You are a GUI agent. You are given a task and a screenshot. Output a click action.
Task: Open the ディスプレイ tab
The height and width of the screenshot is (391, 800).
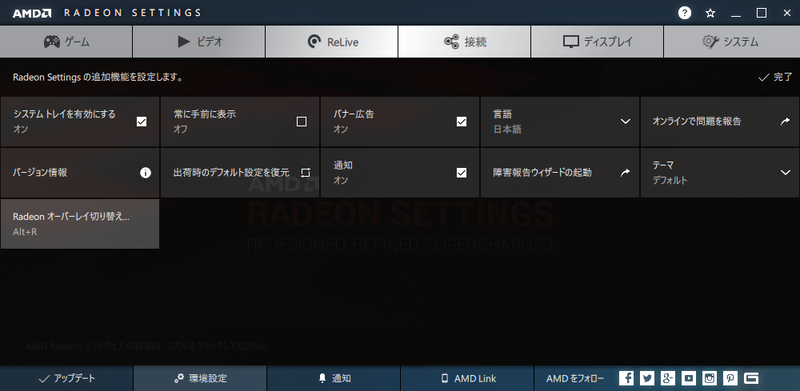[x=597, y=41]
